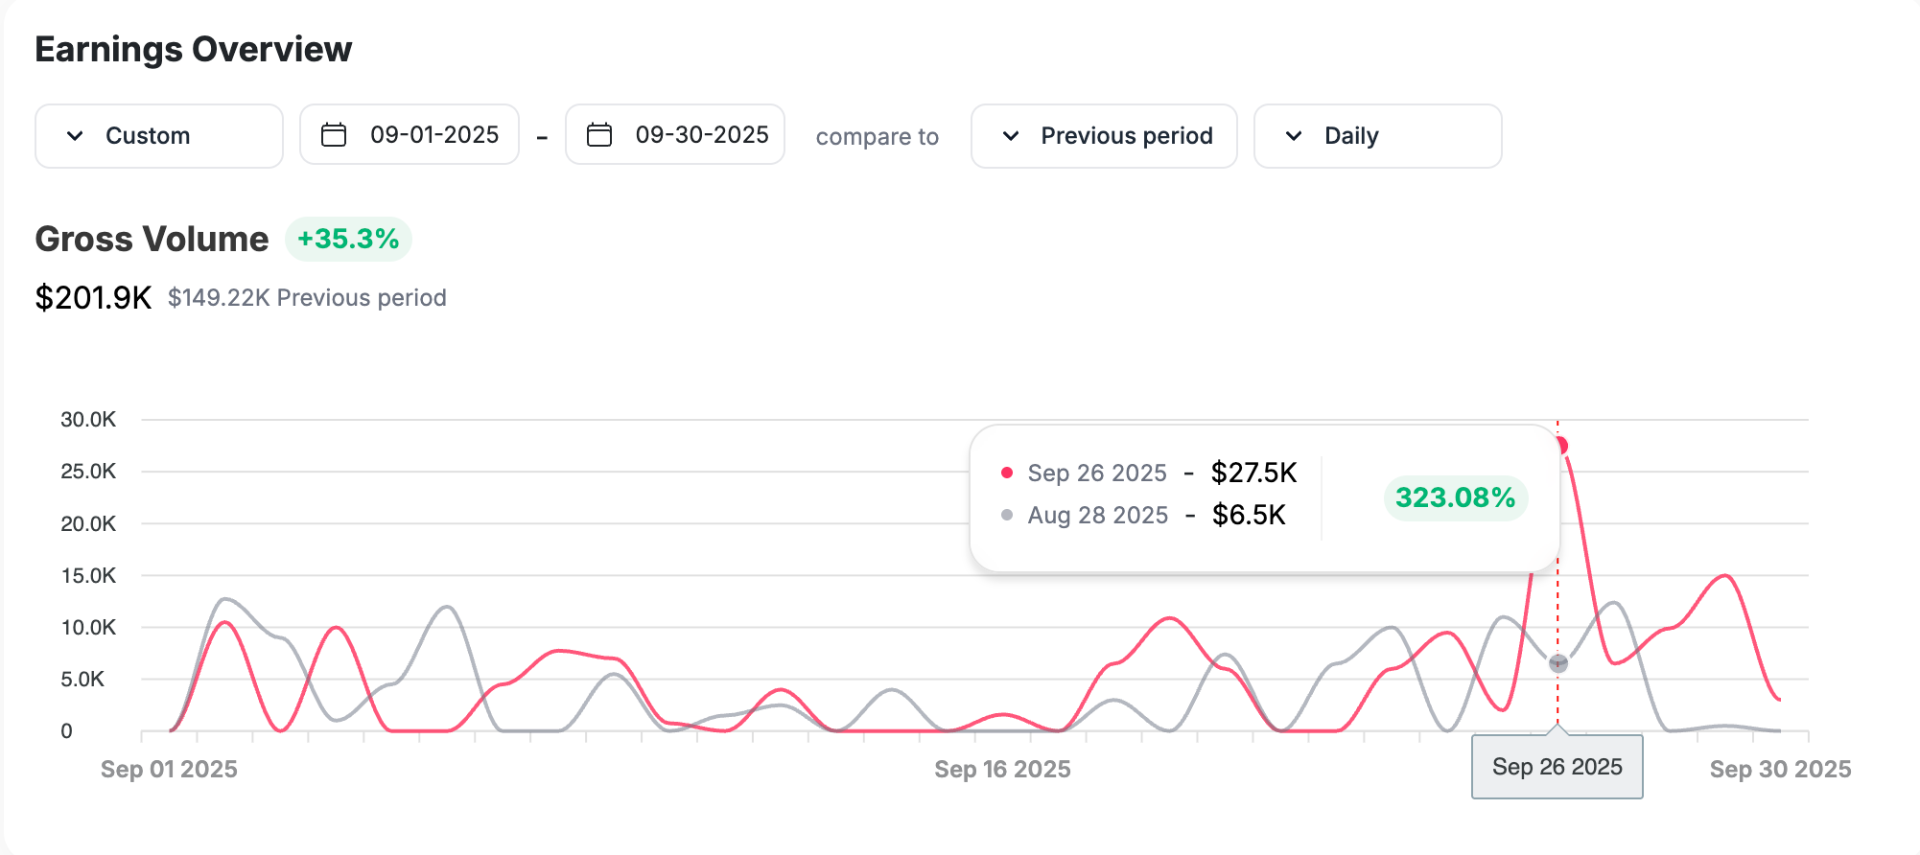
Task: Click the Sep 01 2025 axis label
Action: point(169,769)
